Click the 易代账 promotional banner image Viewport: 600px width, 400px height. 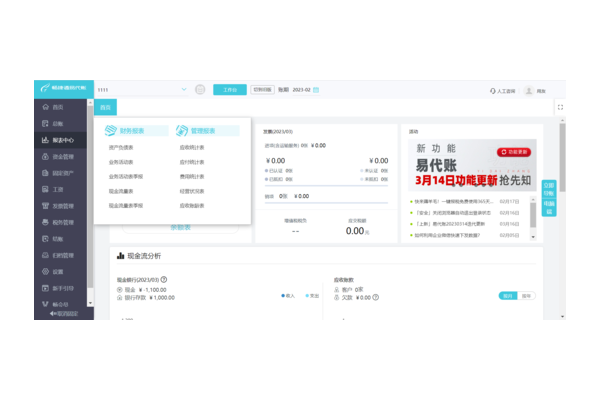tap(472, 165)
